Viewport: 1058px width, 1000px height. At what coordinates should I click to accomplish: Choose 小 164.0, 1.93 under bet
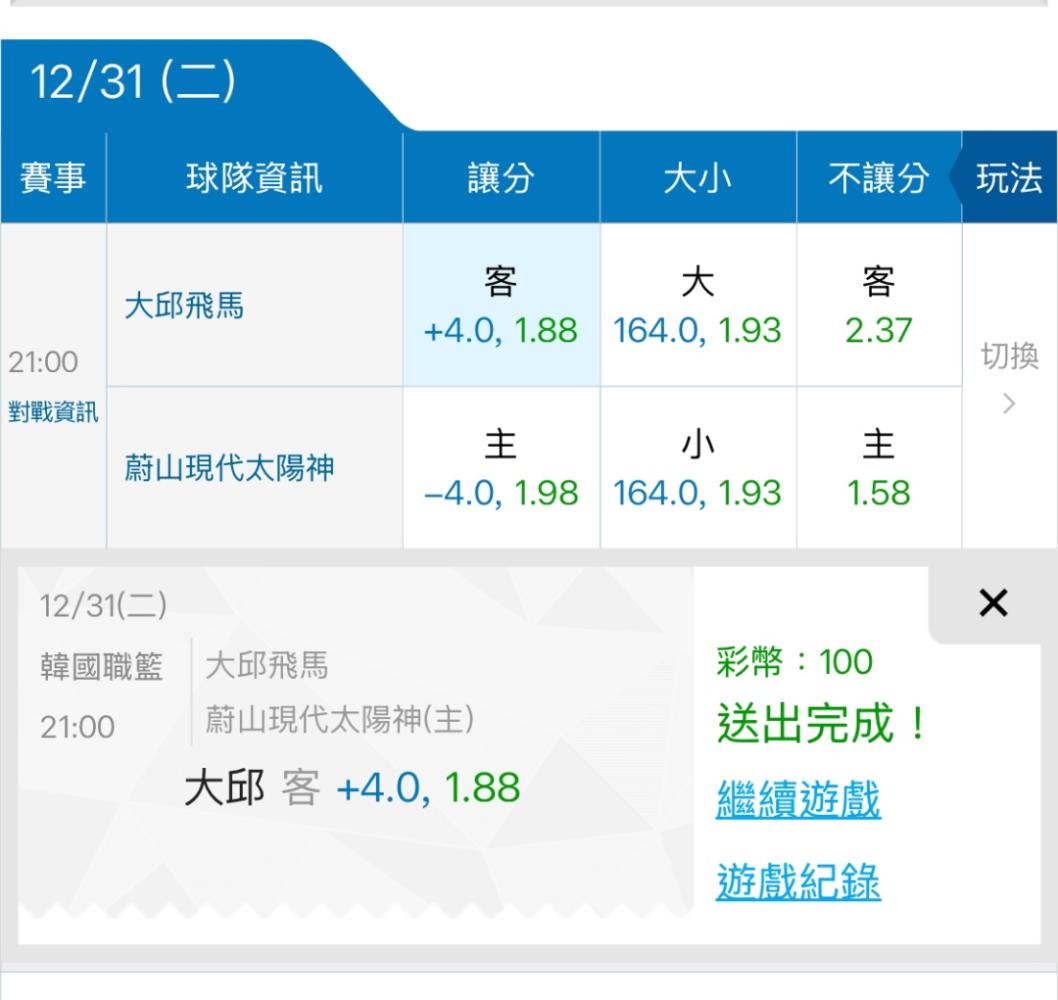[698, 468]
